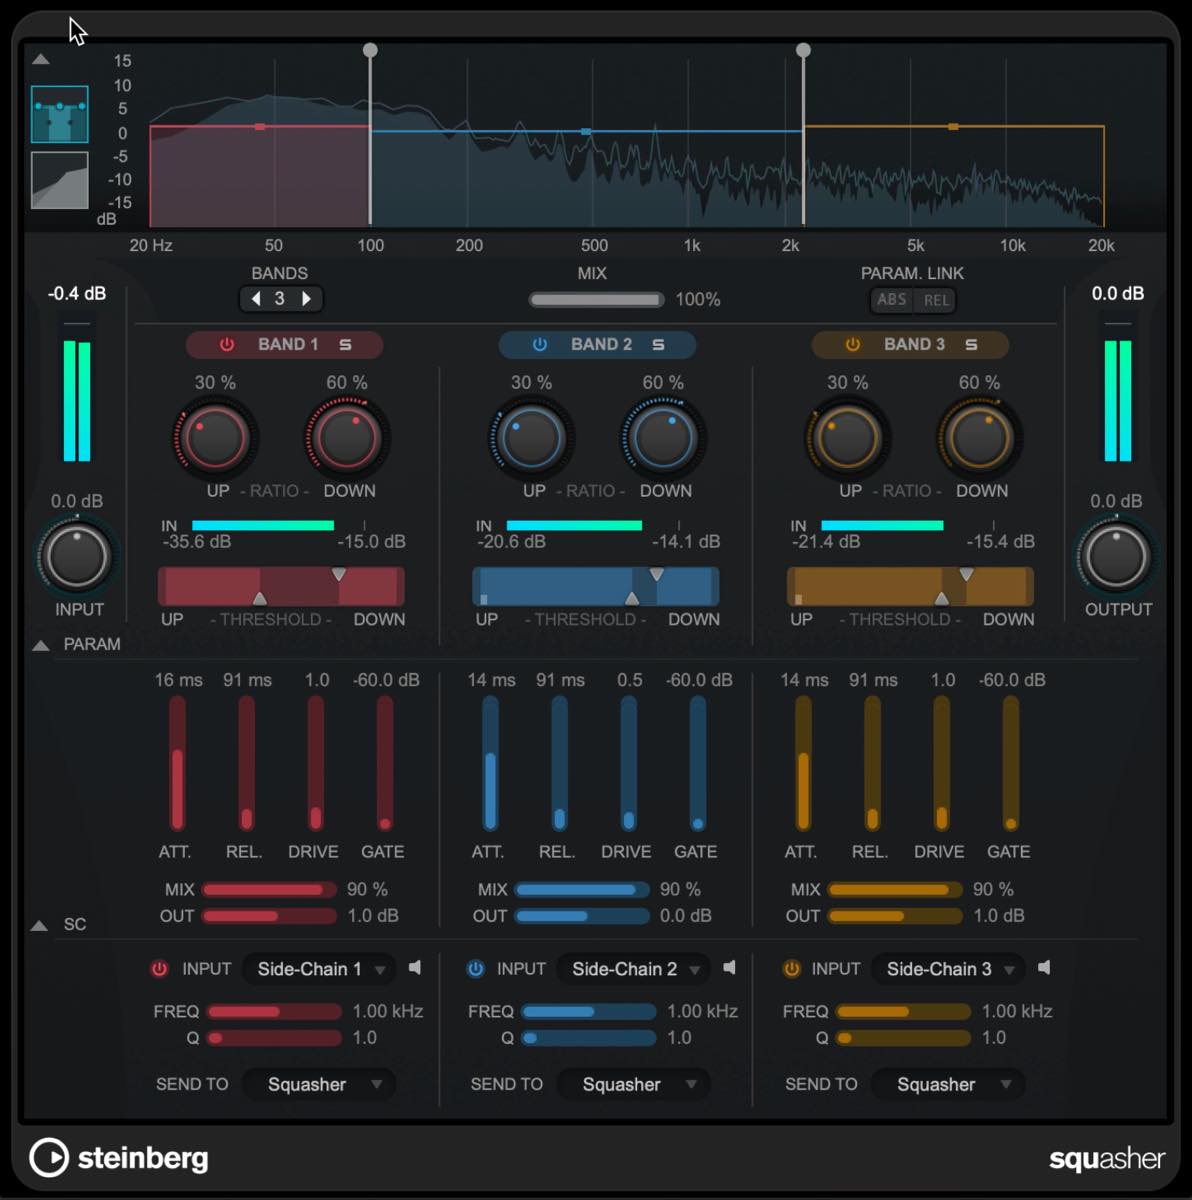Collapse the PARAM section triangle
The image size is (1192, 1200).
click(x=40, y=645)
